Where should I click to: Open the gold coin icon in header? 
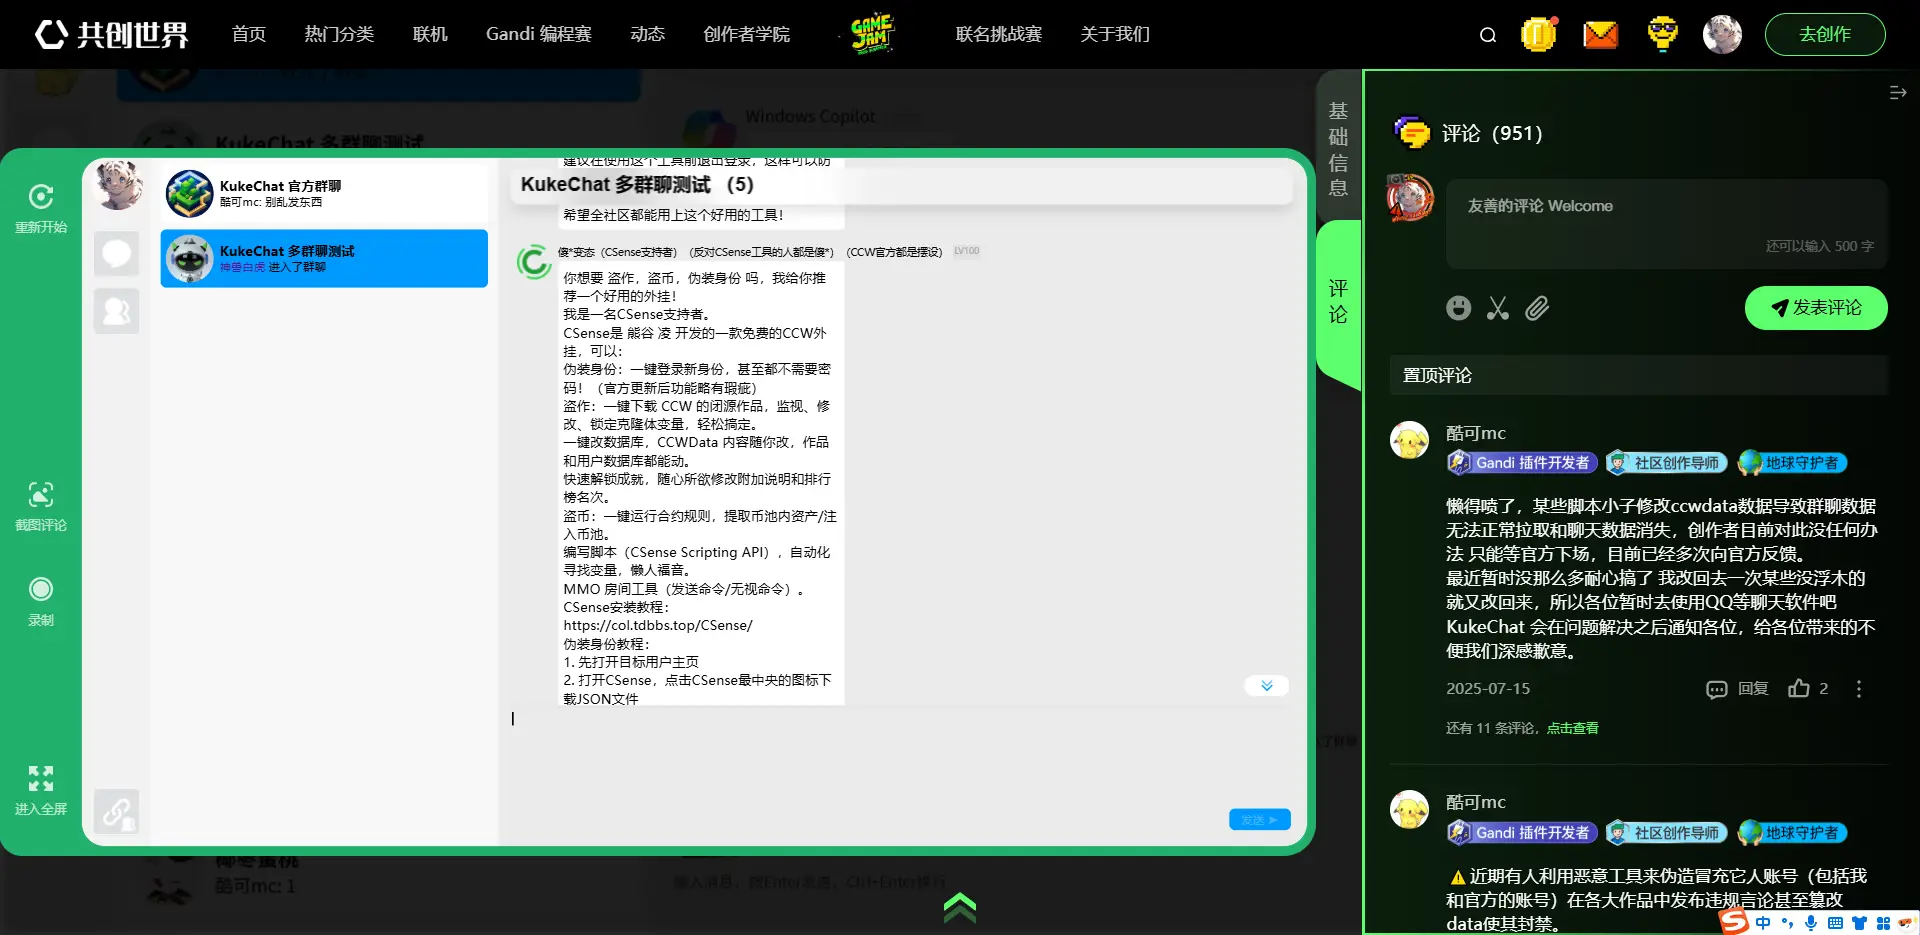[x=1538, y=34]
